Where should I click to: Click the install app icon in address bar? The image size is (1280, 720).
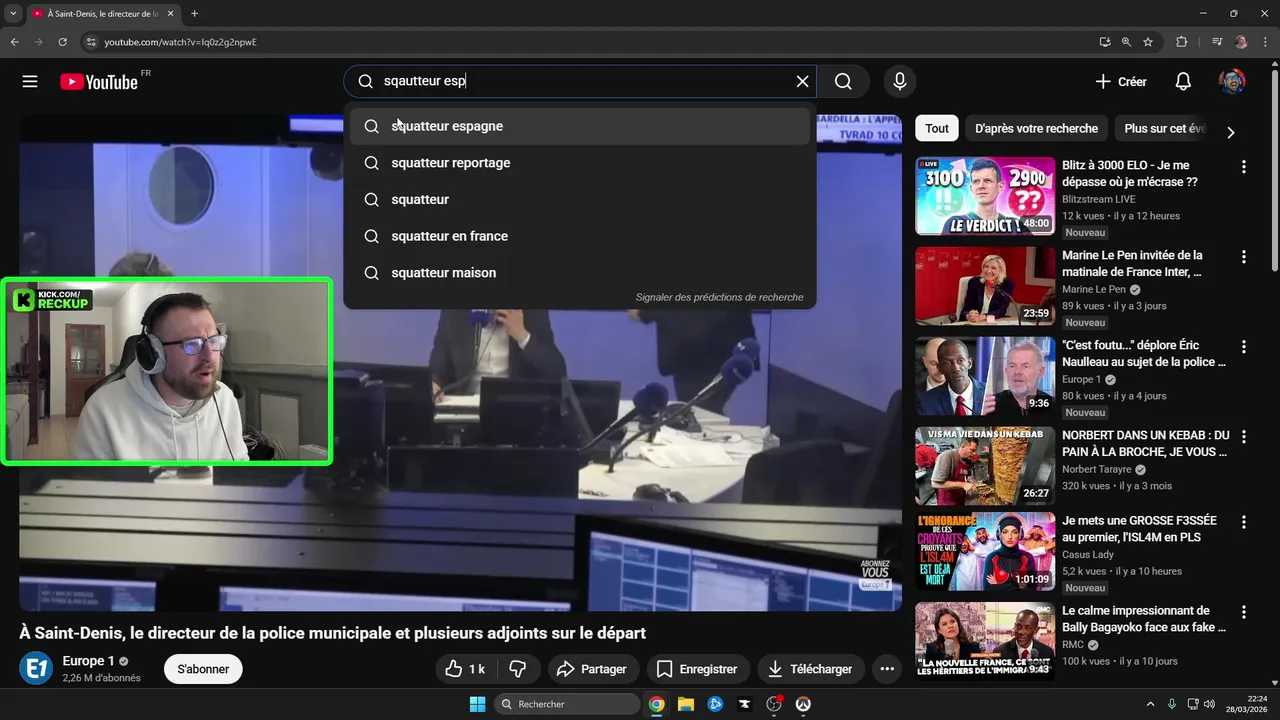pos(1105,42)
